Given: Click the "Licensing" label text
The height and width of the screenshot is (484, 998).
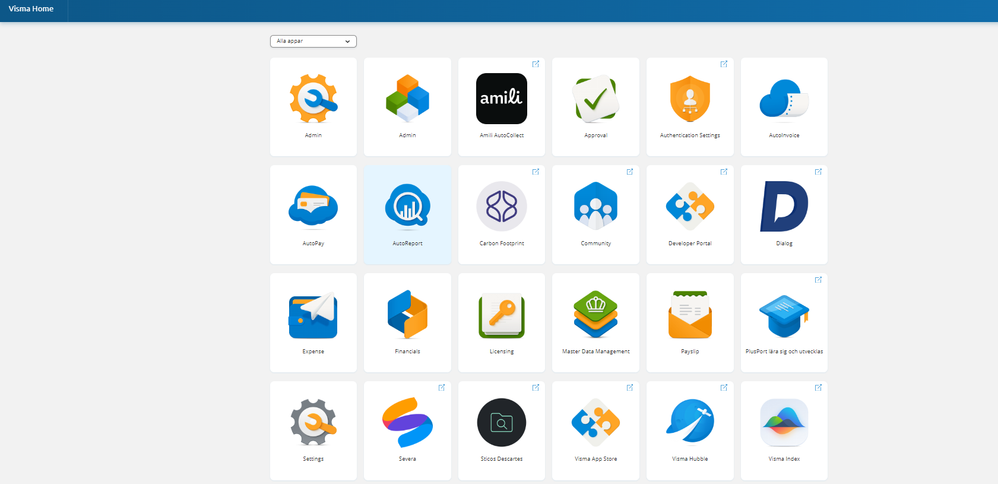Looking at the screenshot, I should tap(502, 352).
